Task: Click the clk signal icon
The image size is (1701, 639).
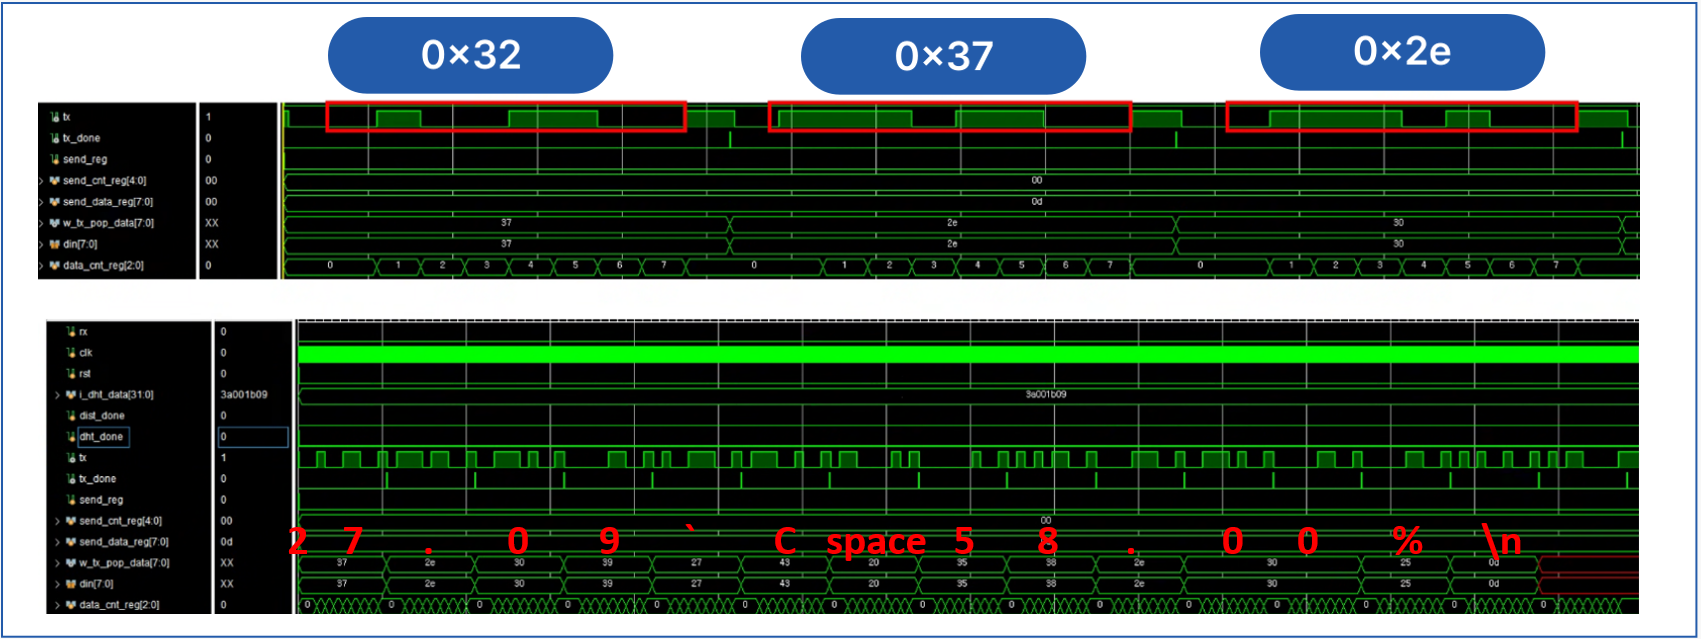Action: (x=71, y=353)
